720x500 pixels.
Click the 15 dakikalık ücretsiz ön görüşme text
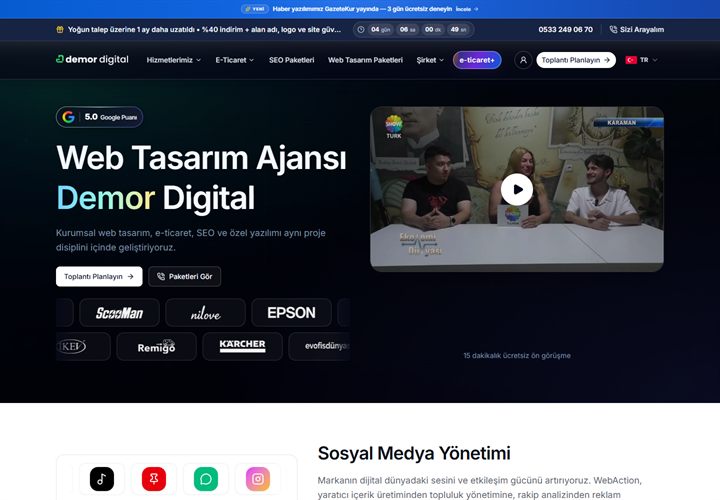[517, 355]
